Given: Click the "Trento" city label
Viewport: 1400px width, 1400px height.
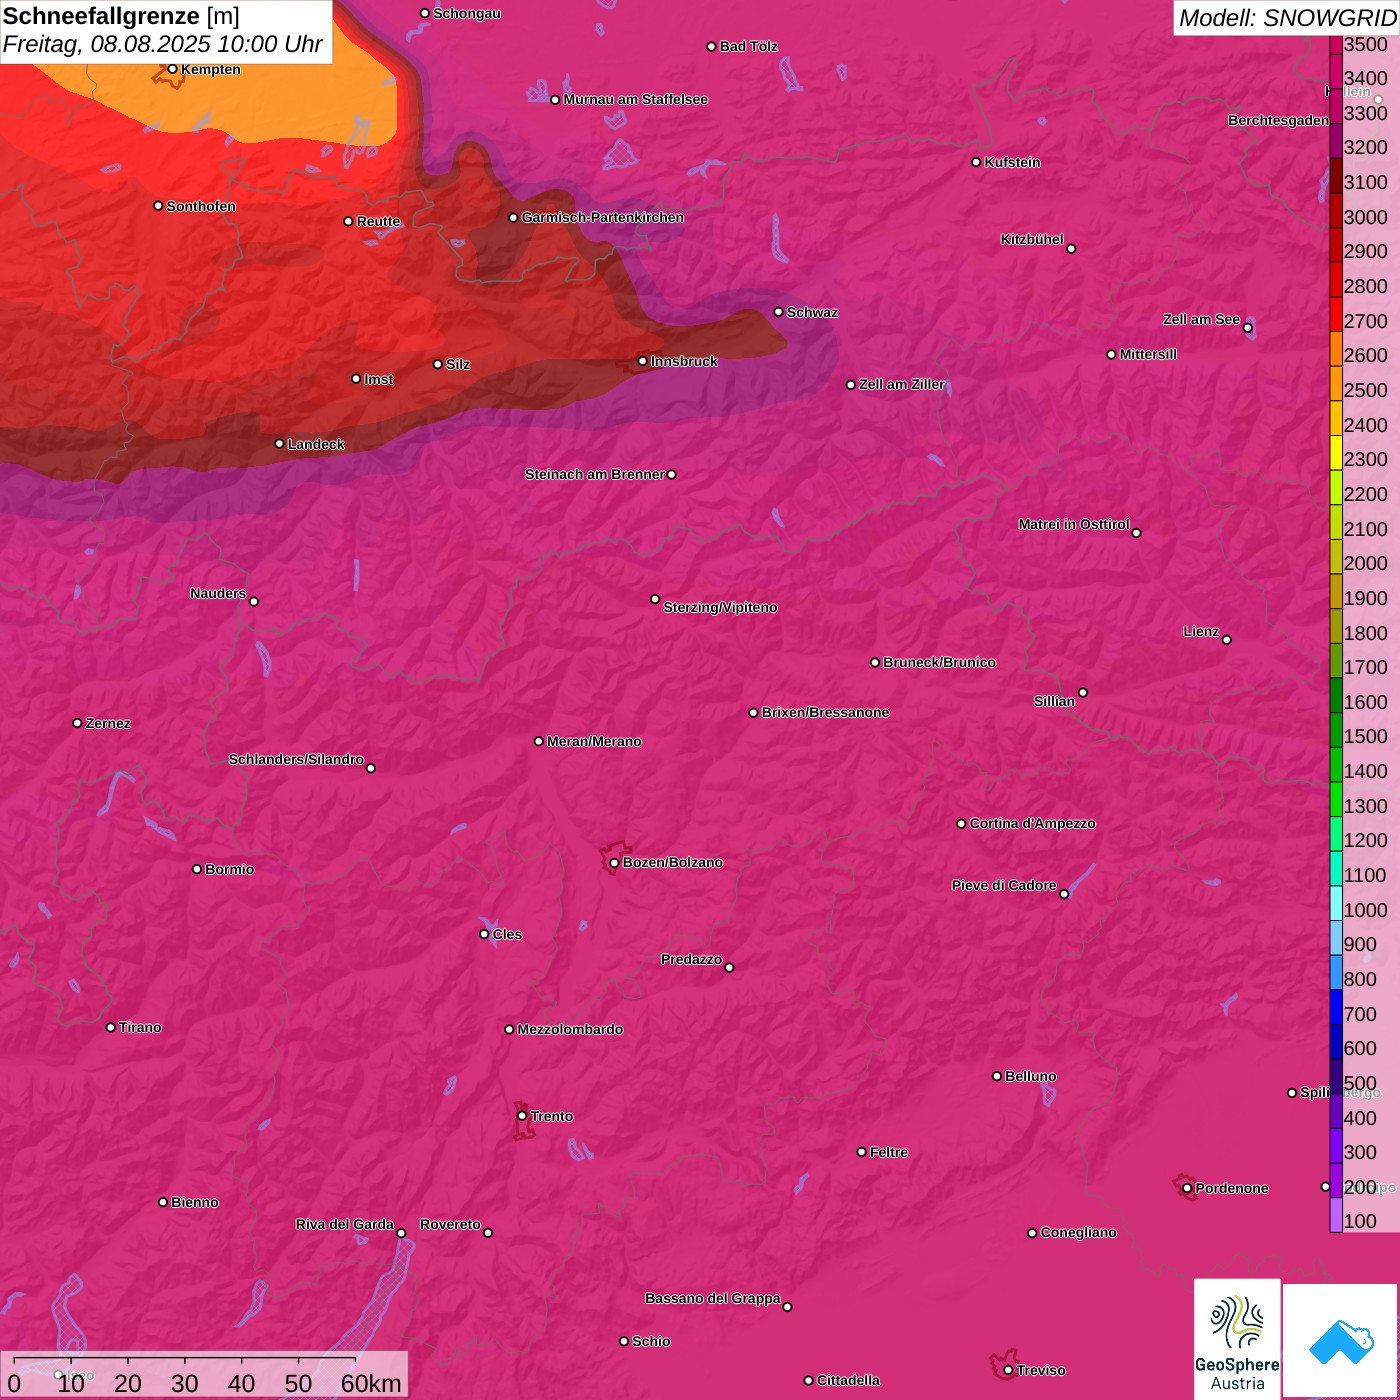Looking at the screenshot, I should 552,1116.
